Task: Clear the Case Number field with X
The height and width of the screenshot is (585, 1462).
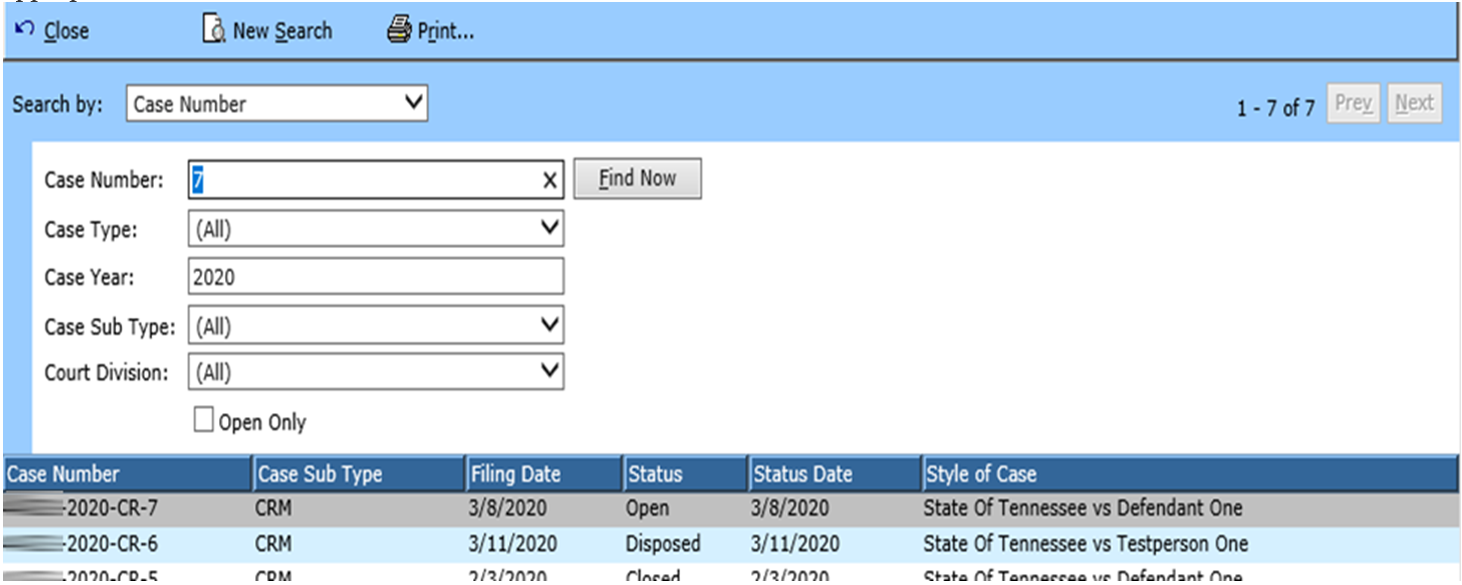Action: (550, 180)
